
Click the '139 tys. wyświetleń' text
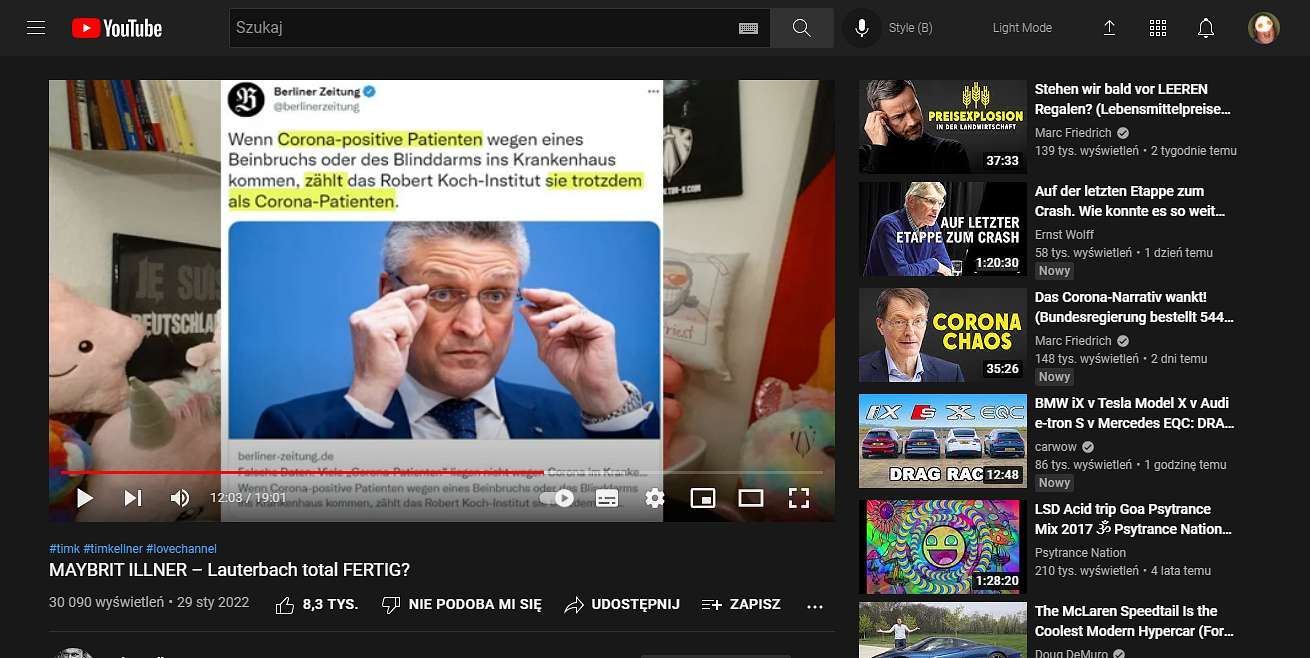click(1087, 151)
